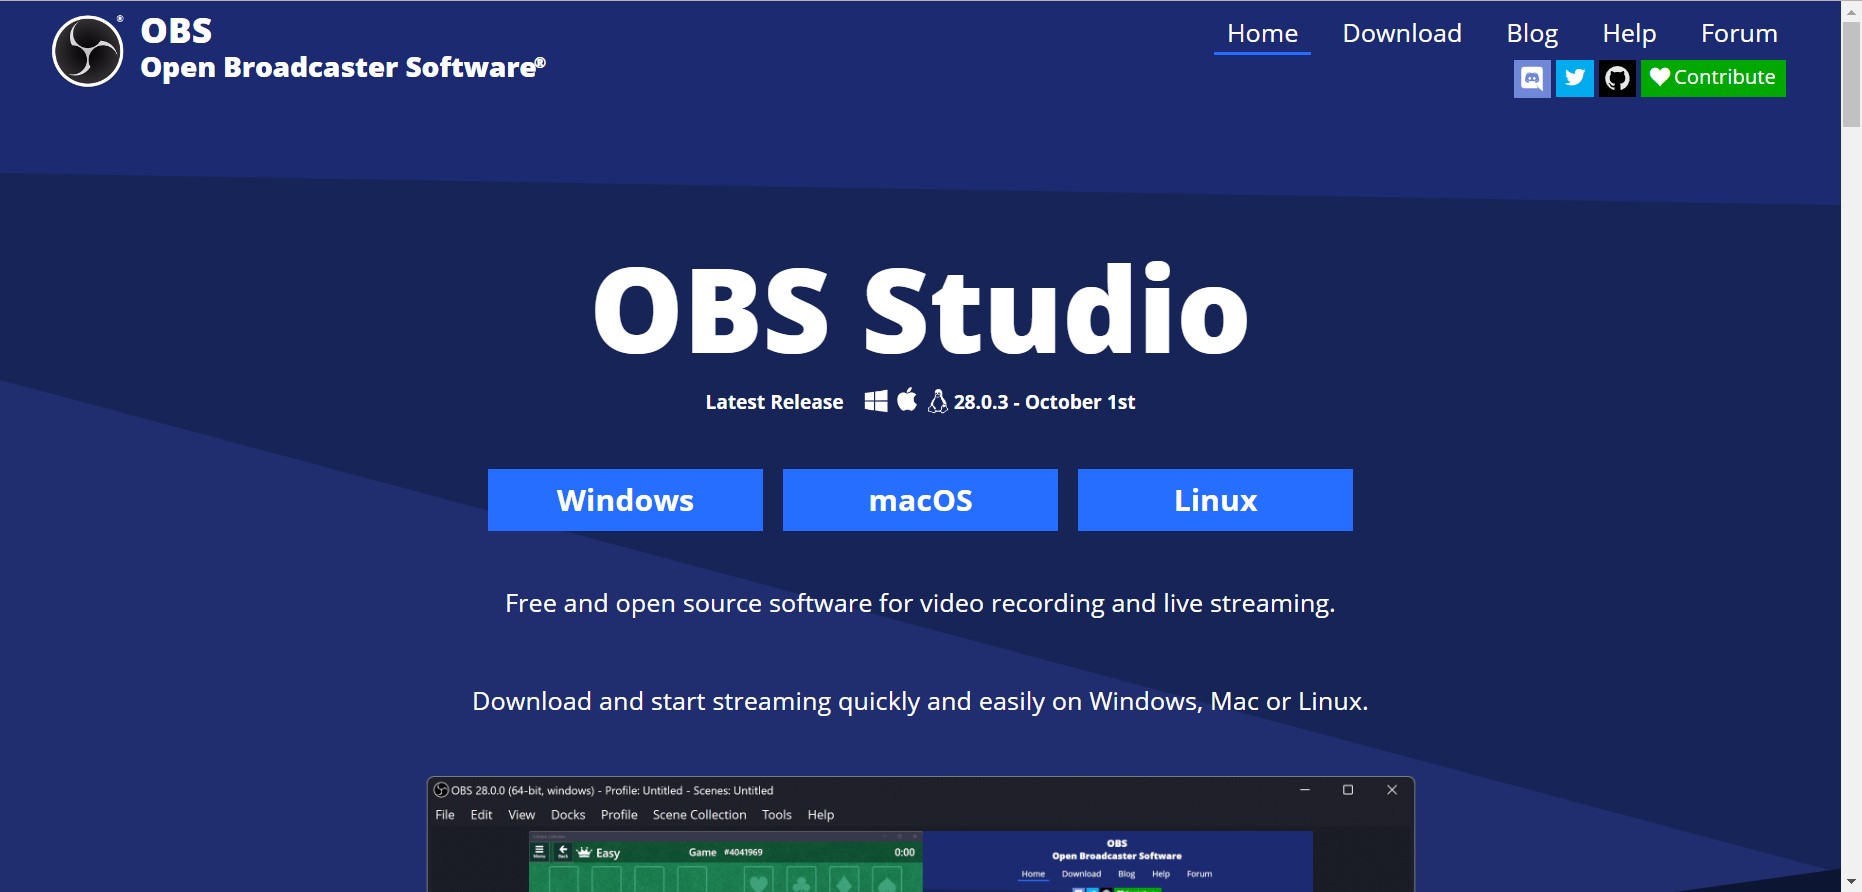Click the Open Broadcaster Software header title

coord(343,67)
